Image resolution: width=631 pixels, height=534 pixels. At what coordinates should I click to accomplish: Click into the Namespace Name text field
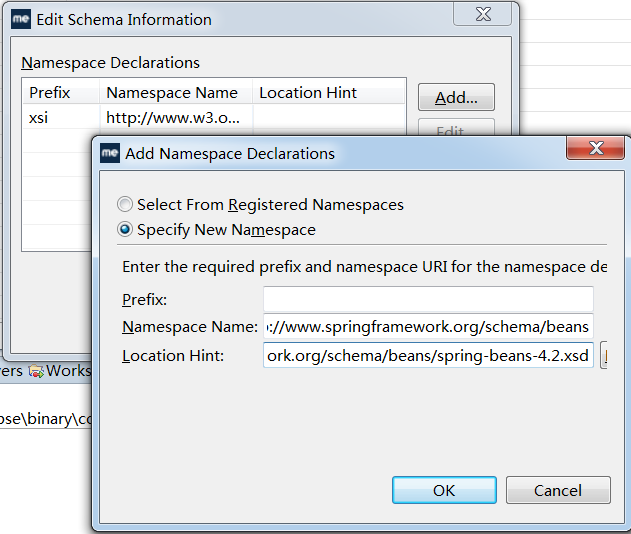coord(428,327)
